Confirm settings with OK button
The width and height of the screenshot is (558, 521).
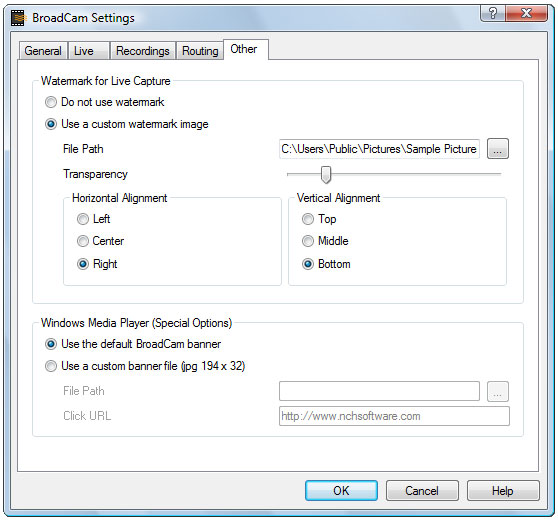click(341, 491)
